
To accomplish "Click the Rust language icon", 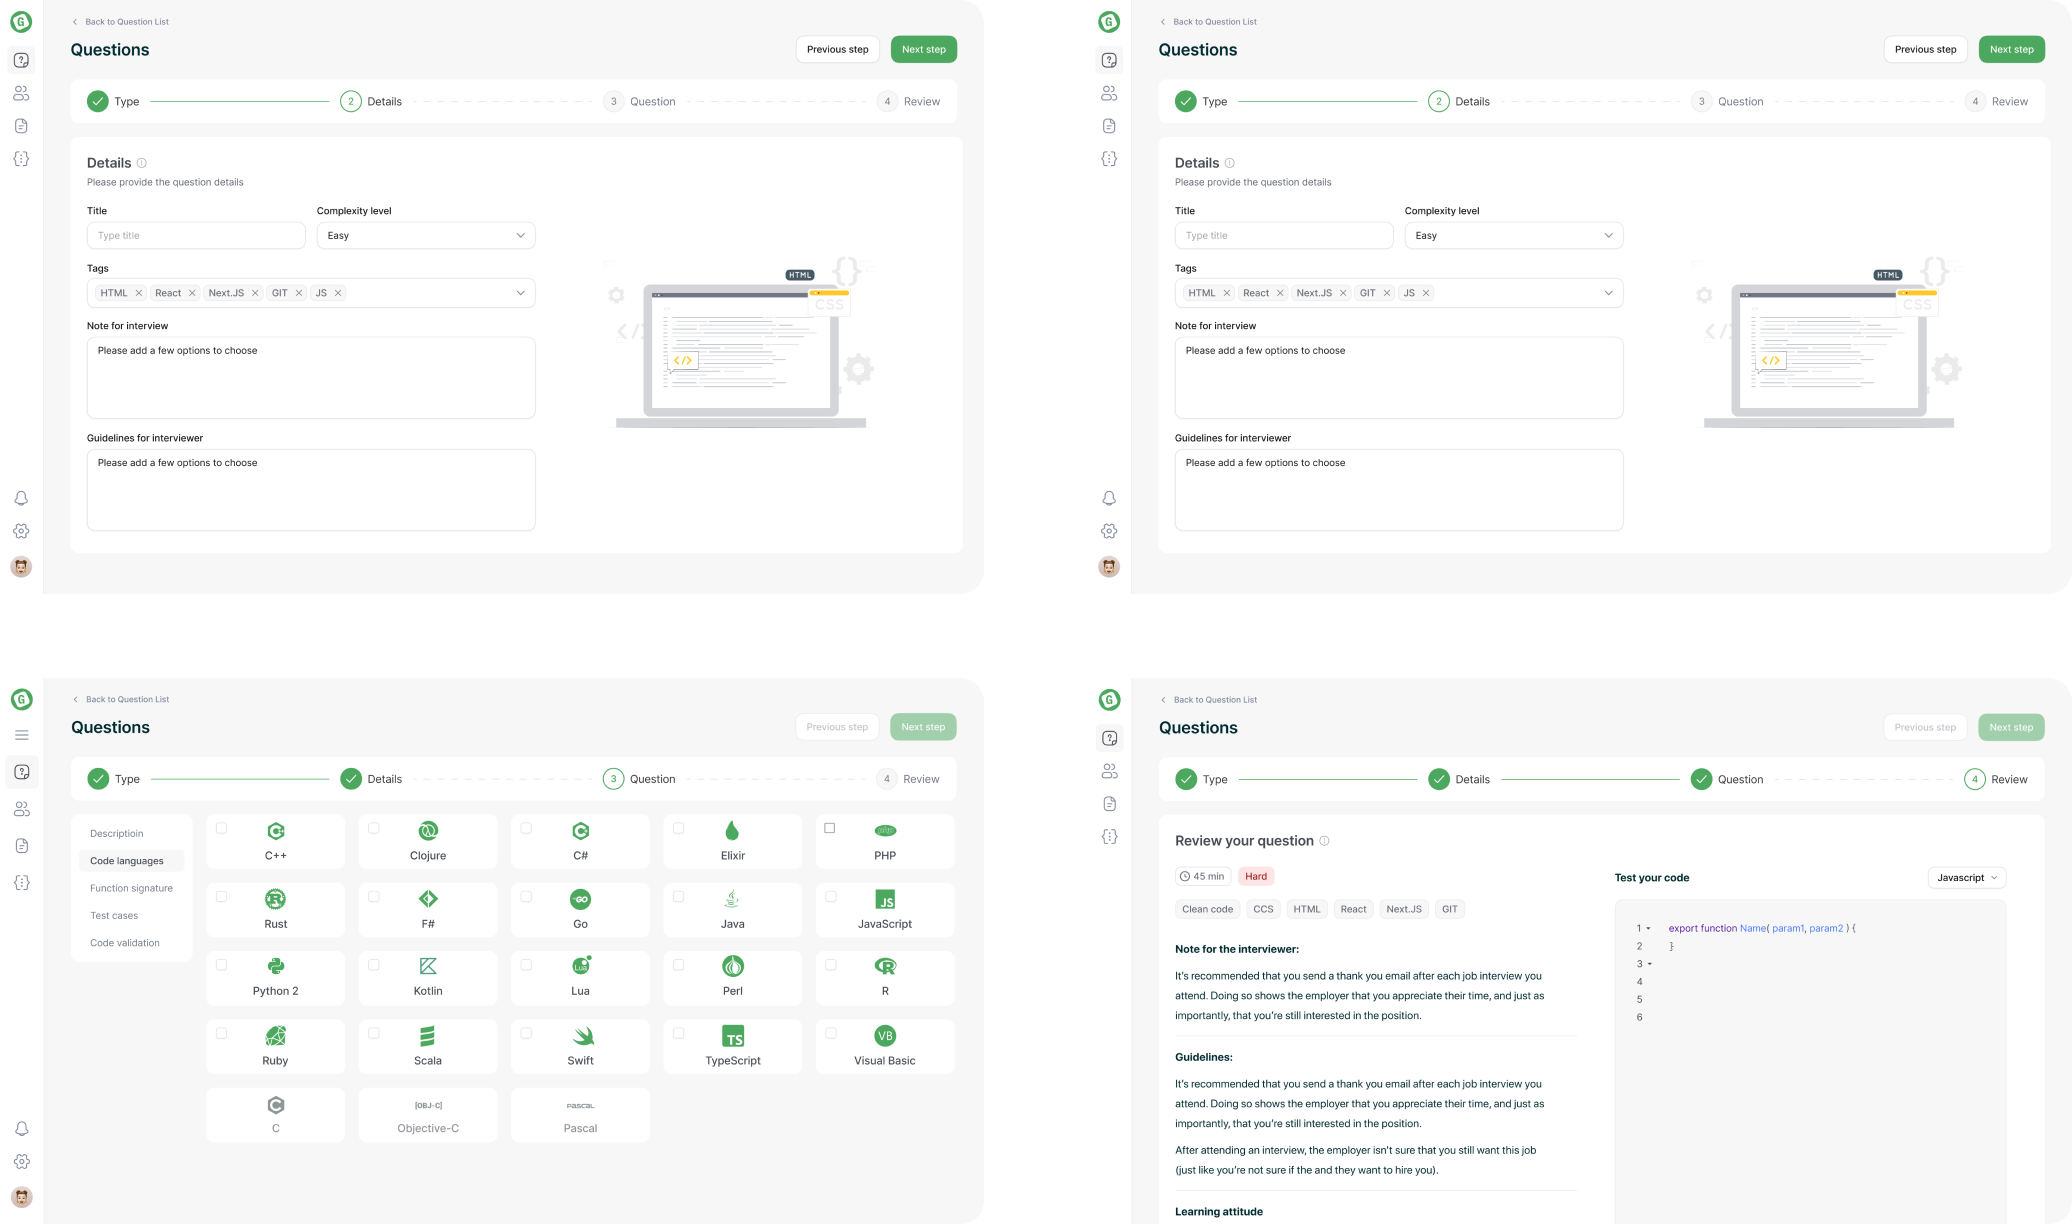I will (x=275, y=899).
